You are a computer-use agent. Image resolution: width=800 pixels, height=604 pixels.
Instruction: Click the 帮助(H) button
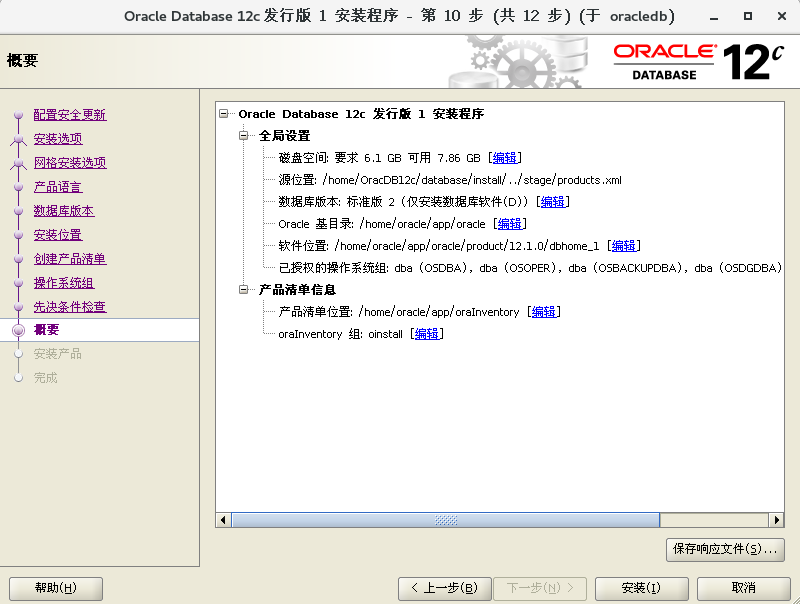(x=56, y=588)
